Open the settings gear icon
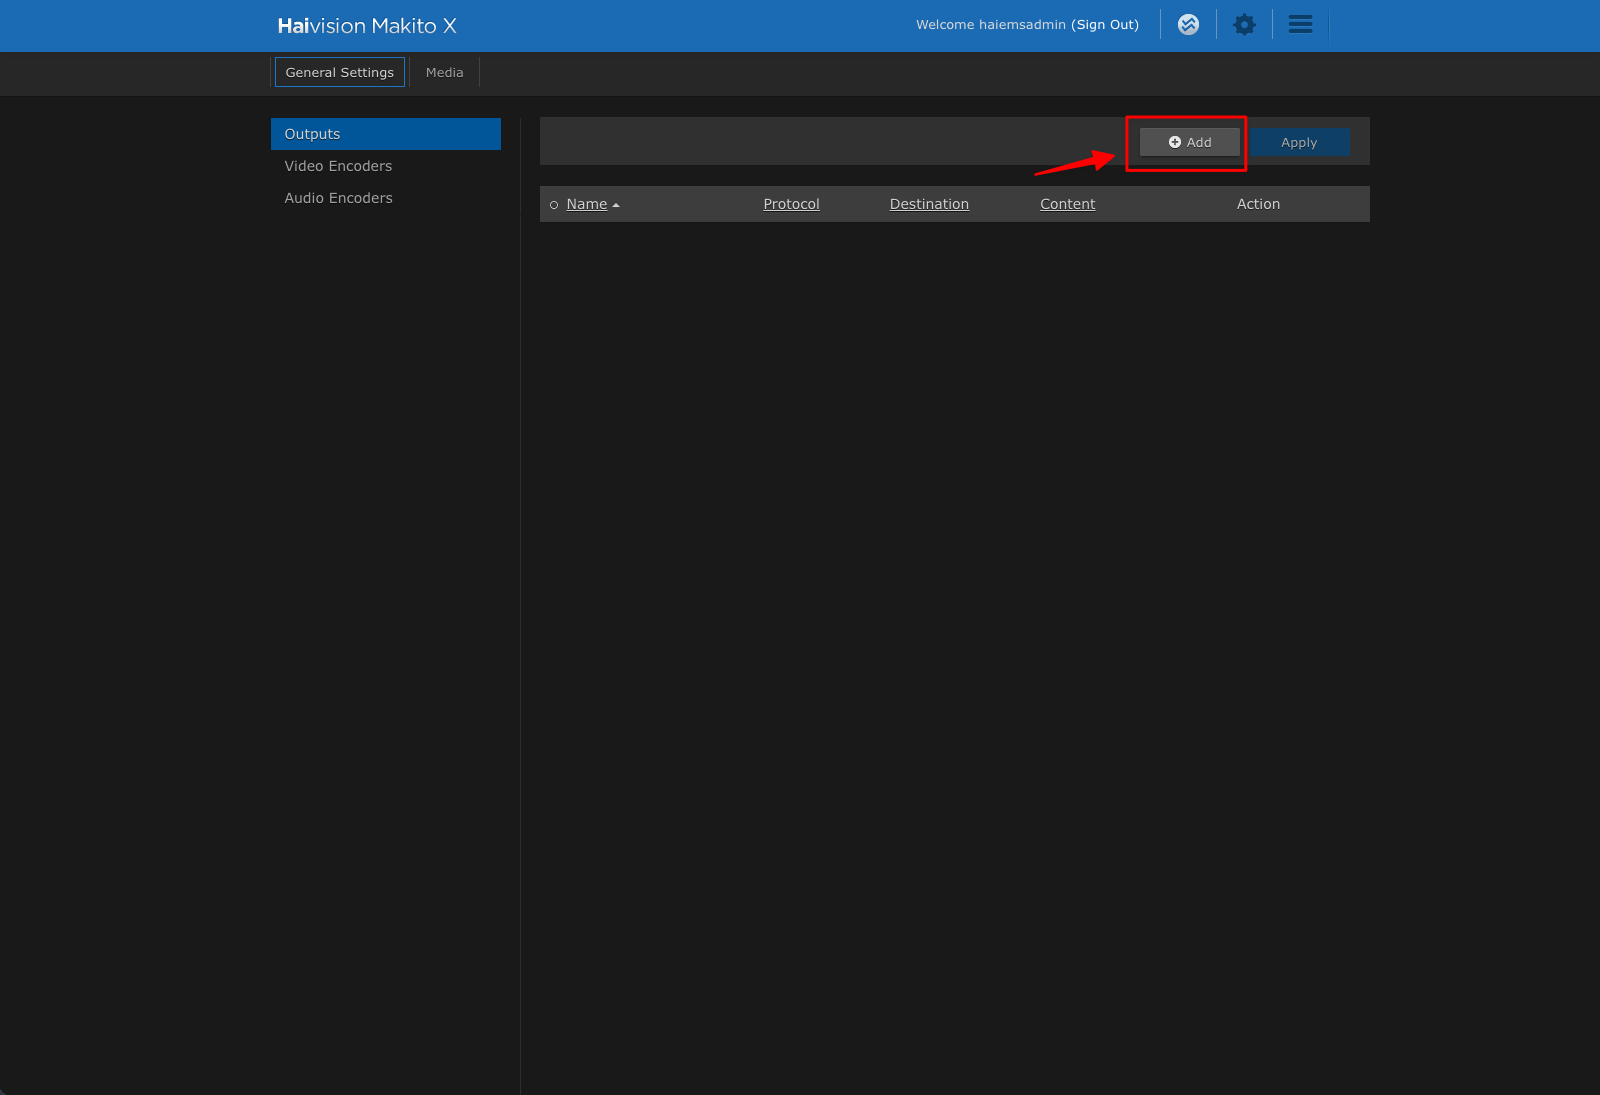This screenshot has width=1600, height=1095. [x=1244, y=25]
